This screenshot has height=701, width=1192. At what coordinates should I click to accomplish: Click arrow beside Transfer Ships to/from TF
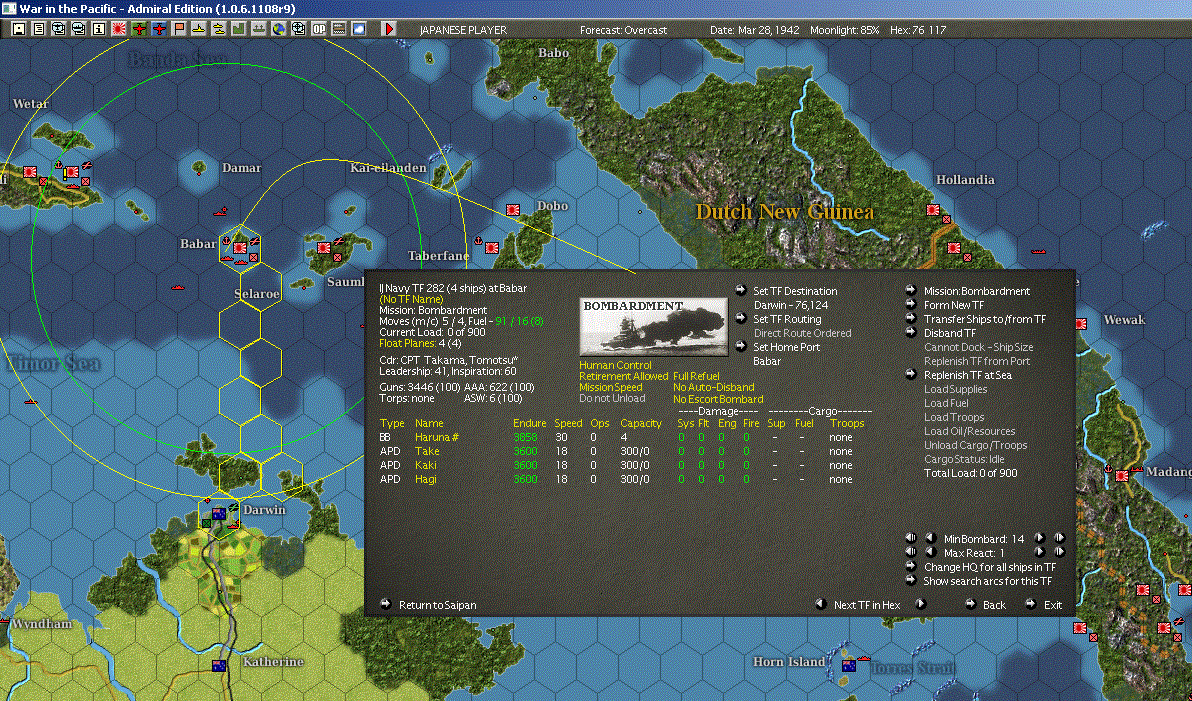(x=911, y=318)
